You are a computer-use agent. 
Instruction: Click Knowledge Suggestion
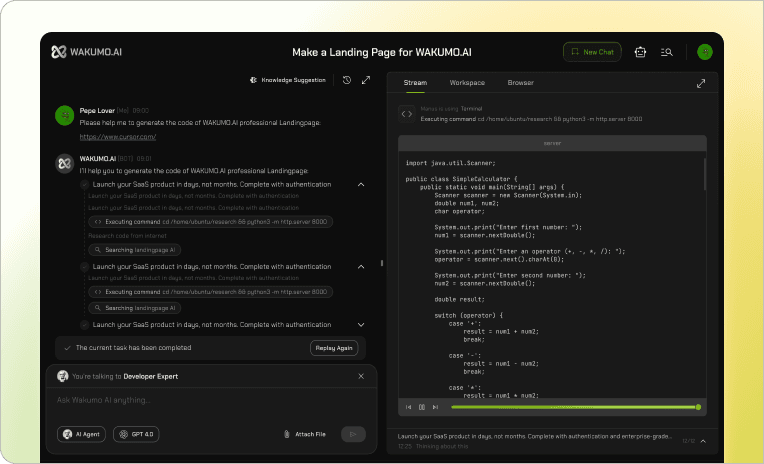[x=287, y=80]
